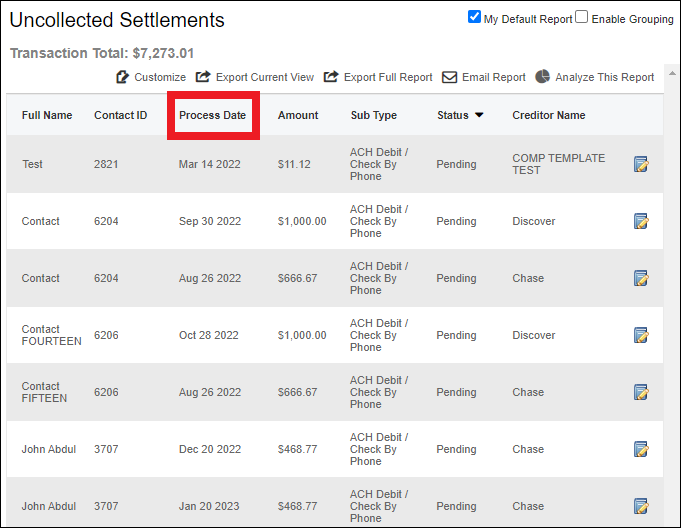Open the Analyze This Report pie chart icon
The width and height of the screenshot is (681, 528).
point(542,76)
